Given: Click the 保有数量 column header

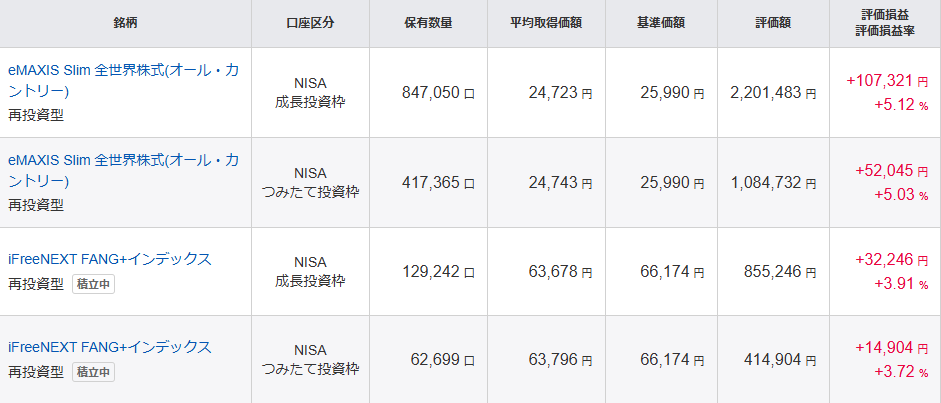Looking at the screenshot, I should tap(428, 23).
